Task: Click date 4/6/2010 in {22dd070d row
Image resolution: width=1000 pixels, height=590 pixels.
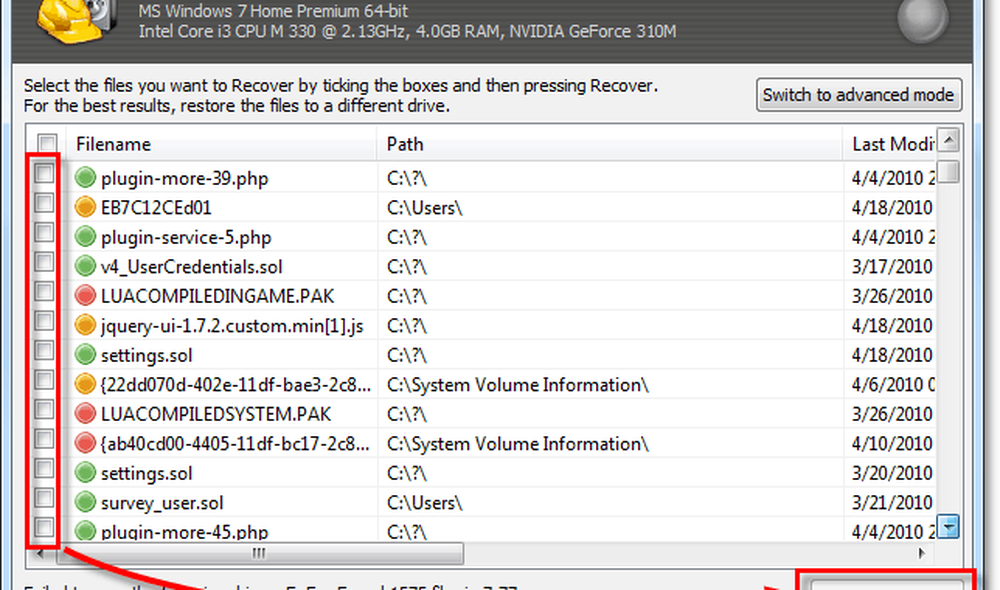Action: click(x=893, y=385)
